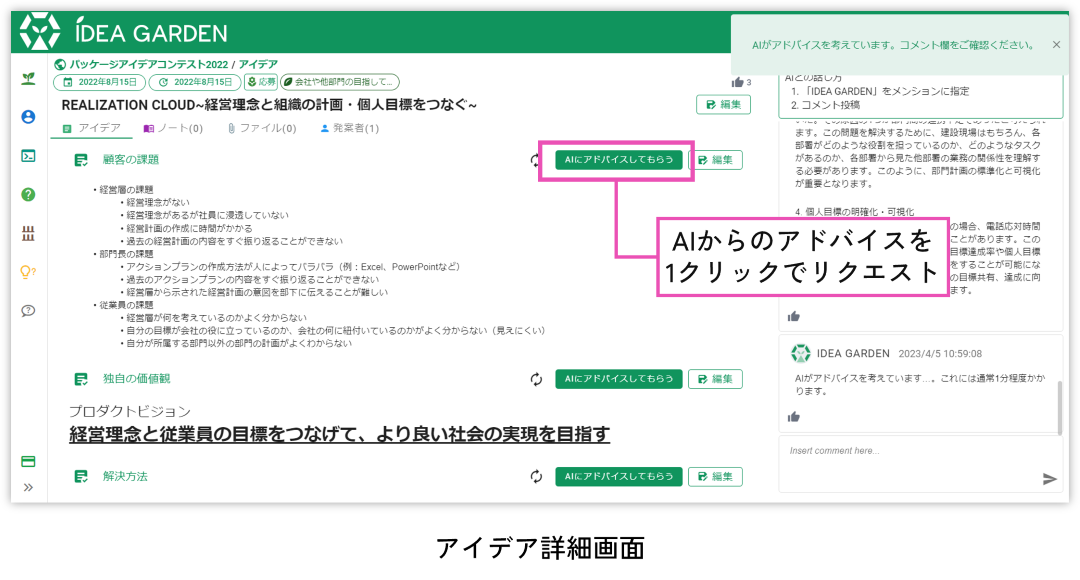Image resolution: width=1080 pixels, height=580 pixels.
Task: Switch to the ファイル(0) tab
Action: (x=262, y=128)
